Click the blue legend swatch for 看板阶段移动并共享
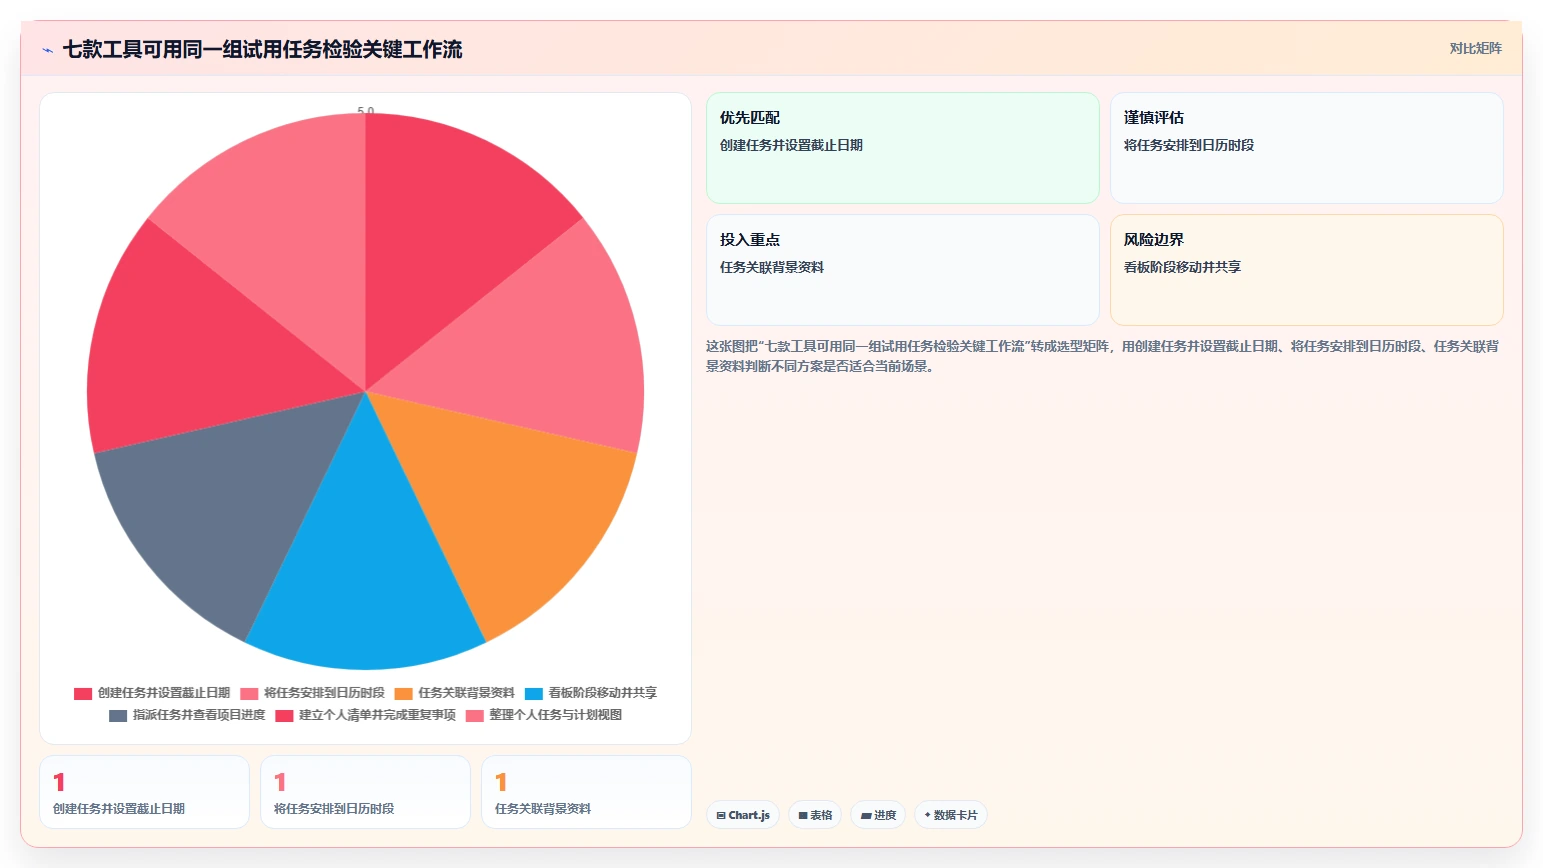Image resolution: width=1543 pixels, height=868 pixels. [534, 693]
